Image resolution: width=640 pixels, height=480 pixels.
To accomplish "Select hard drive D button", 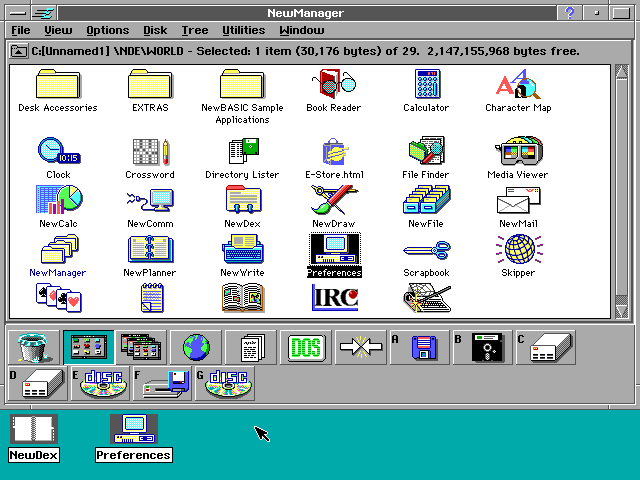I will point(38,383).
